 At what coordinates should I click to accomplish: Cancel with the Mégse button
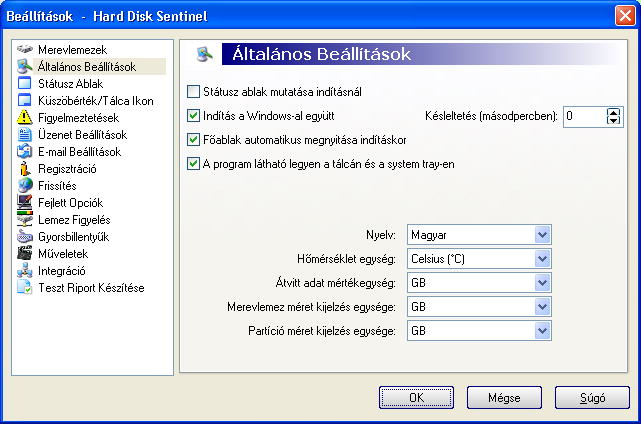504,397
